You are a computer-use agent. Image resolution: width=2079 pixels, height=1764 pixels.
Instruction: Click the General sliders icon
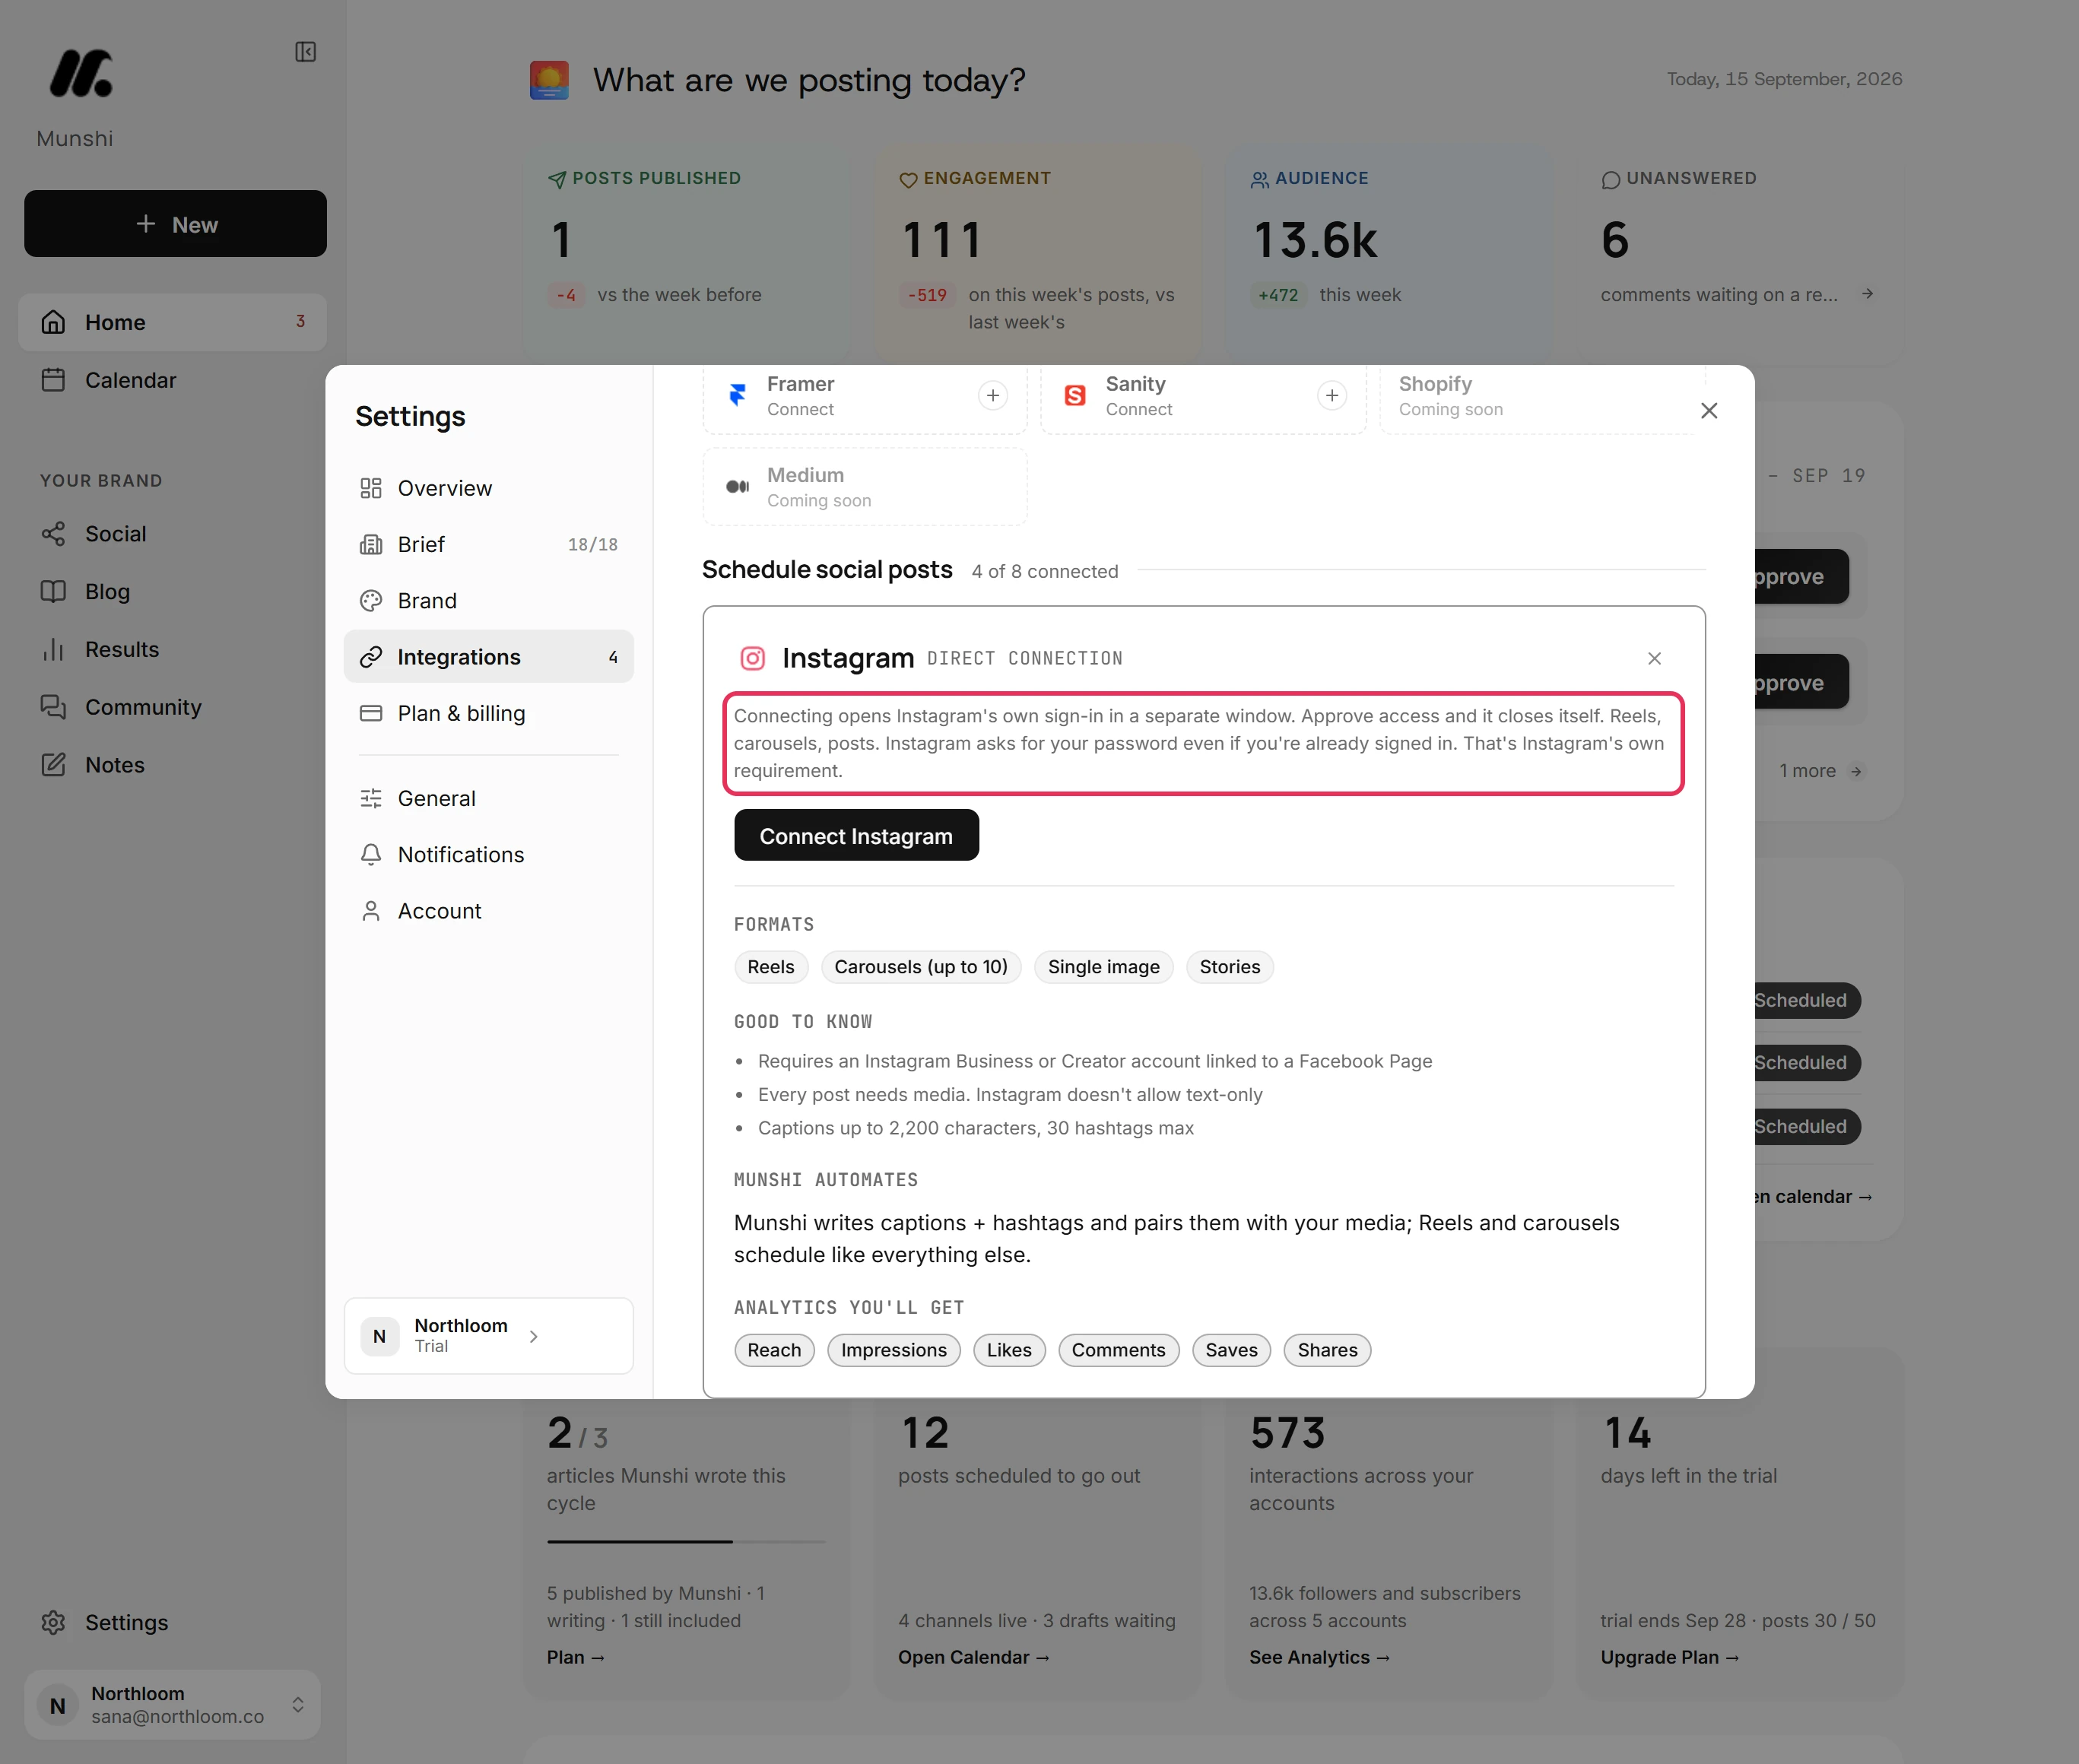pyautogui.click(x=371, y=798)
